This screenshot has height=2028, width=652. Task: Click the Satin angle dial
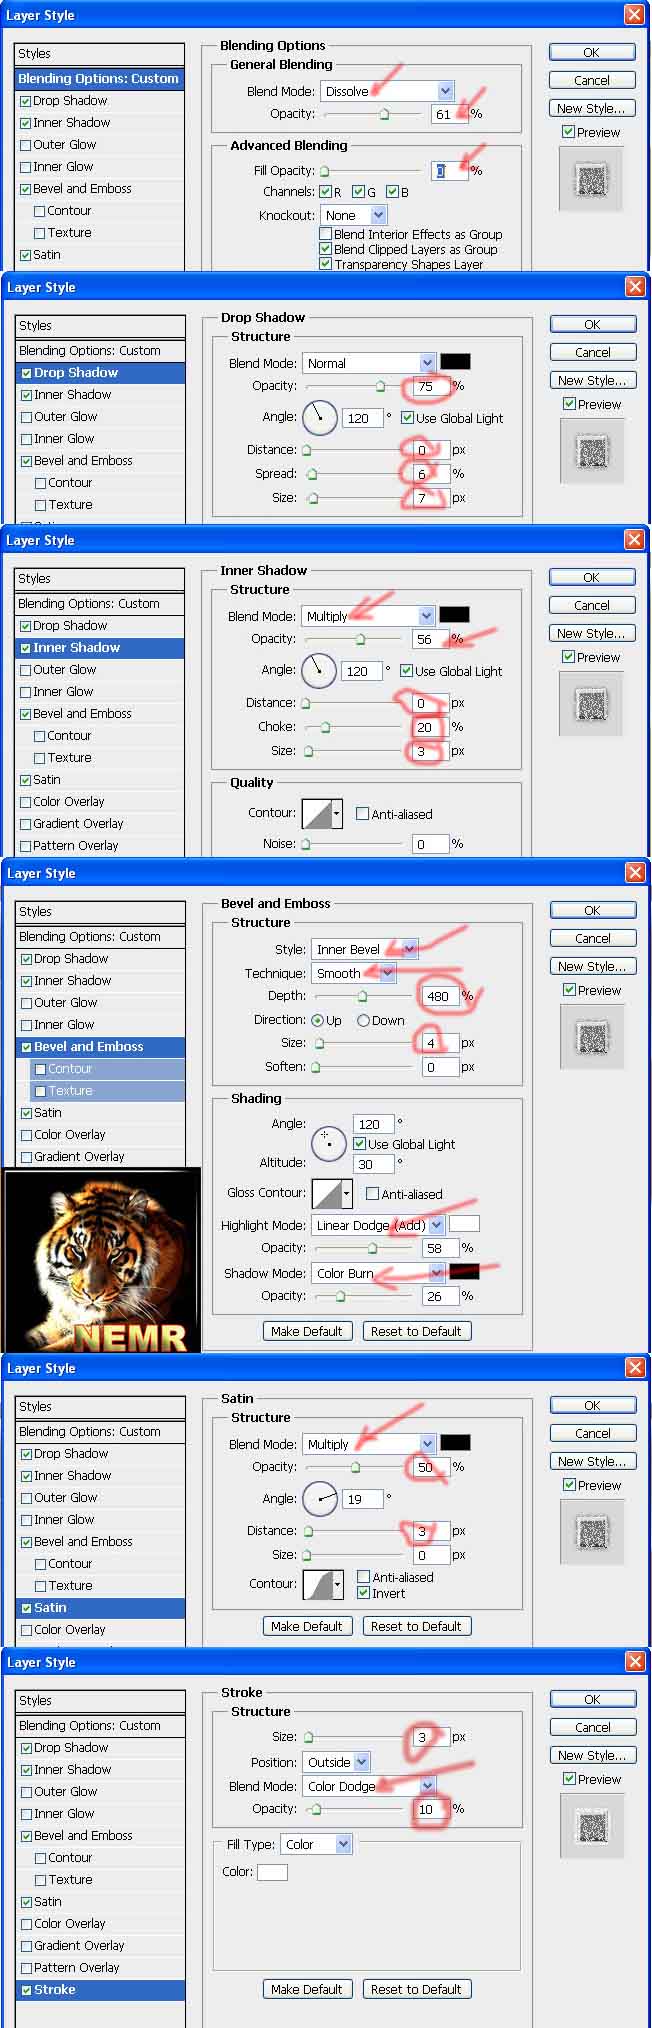coord(320,1498)
